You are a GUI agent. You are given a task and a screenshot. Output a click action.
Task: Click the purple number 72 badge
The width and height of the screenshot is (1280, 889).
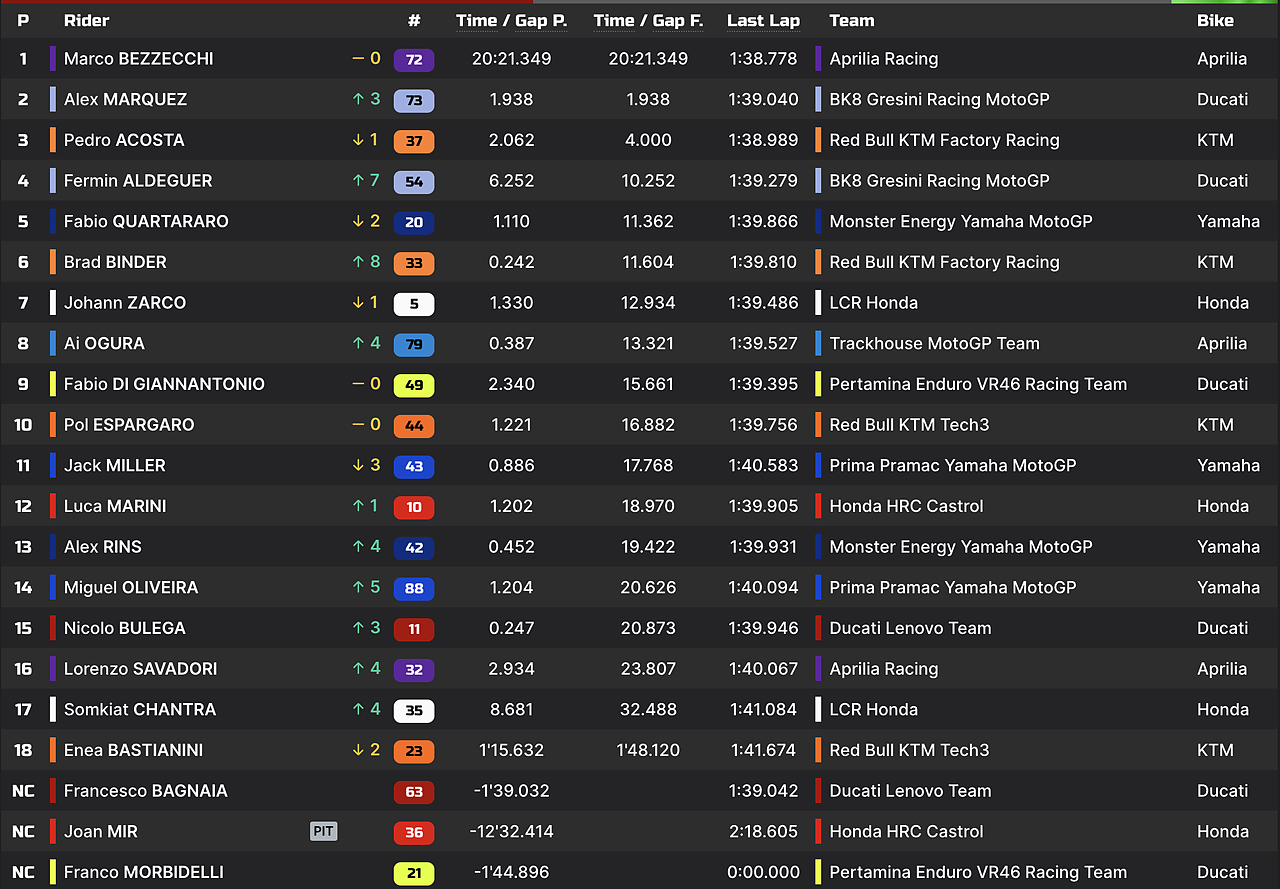414,59
